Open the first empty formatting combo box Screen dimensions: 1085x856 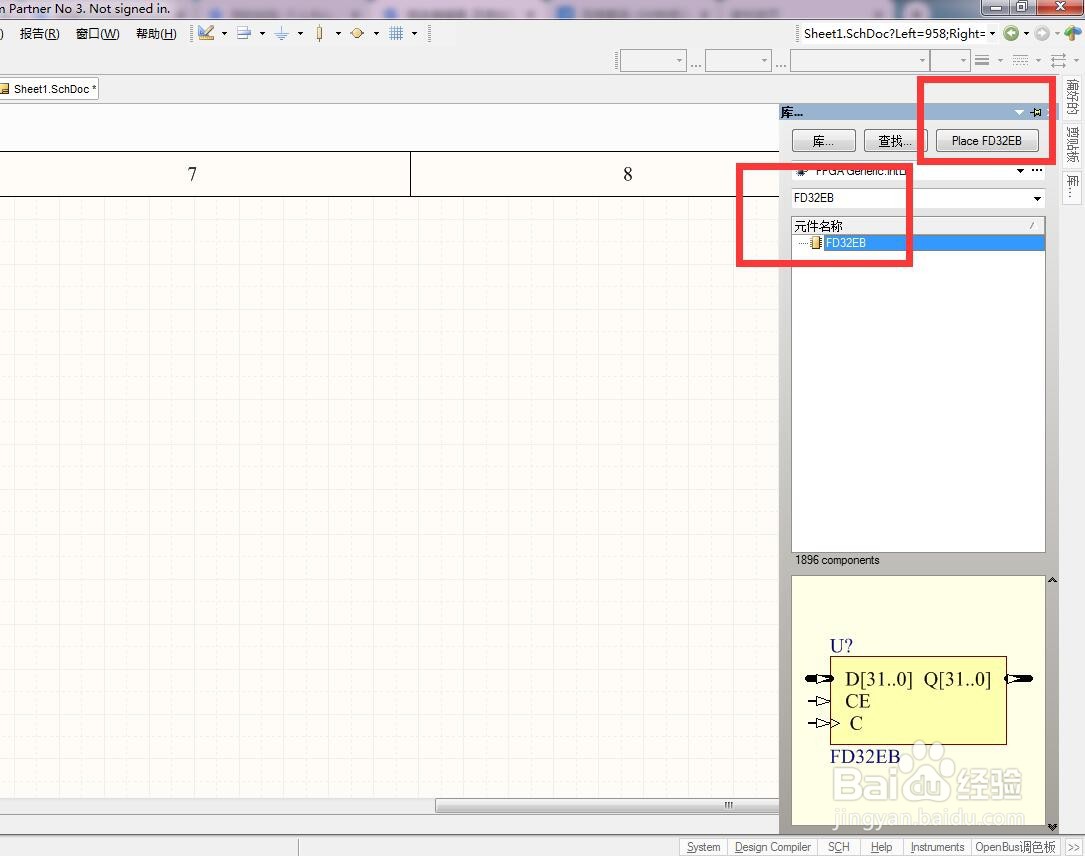653,61
